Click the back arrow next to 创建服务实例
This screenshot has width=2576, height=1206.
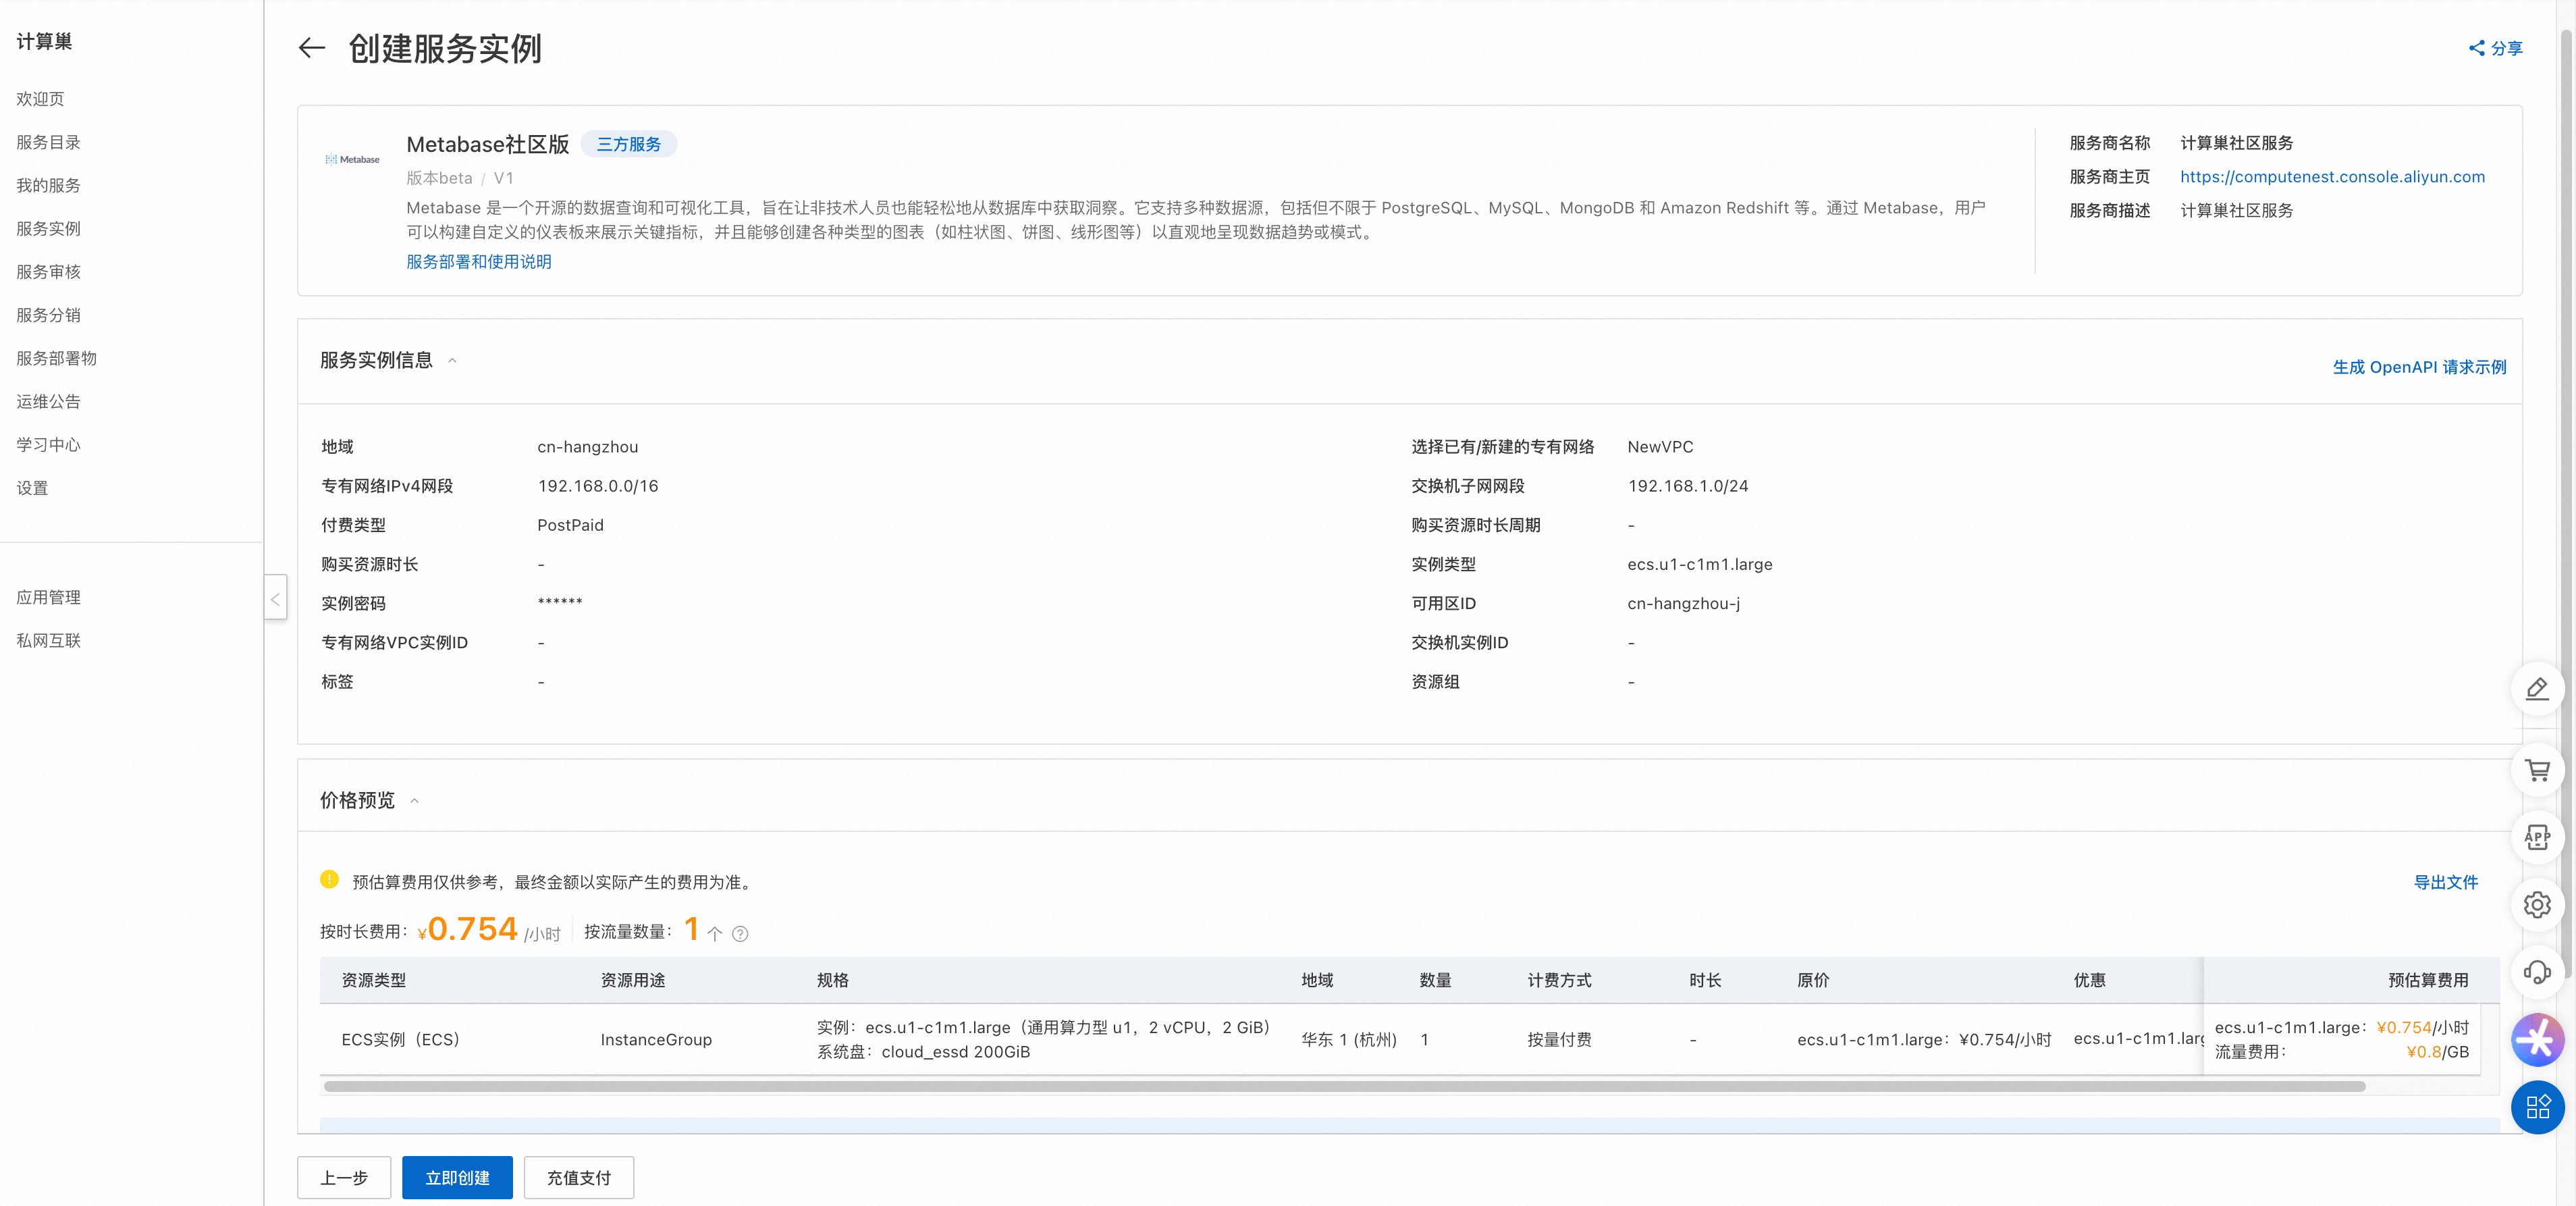pos(312,47)
